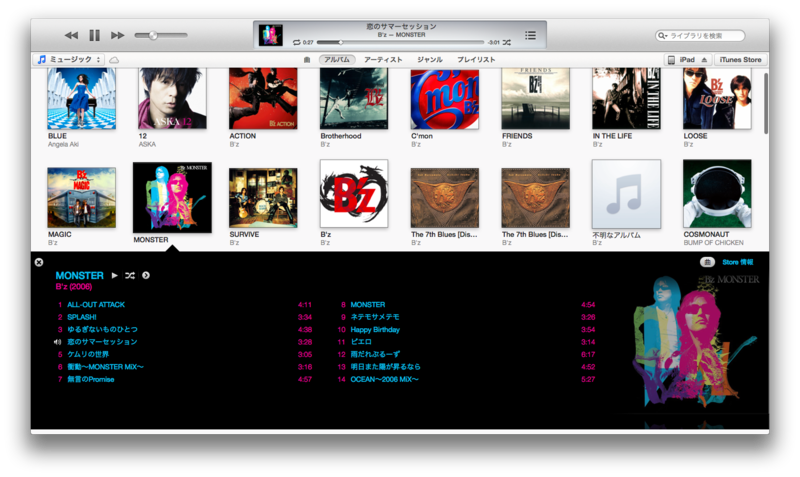Select track 無言のPromise
Viewport: 800px width, 477px height.
[x=91, y=379]
